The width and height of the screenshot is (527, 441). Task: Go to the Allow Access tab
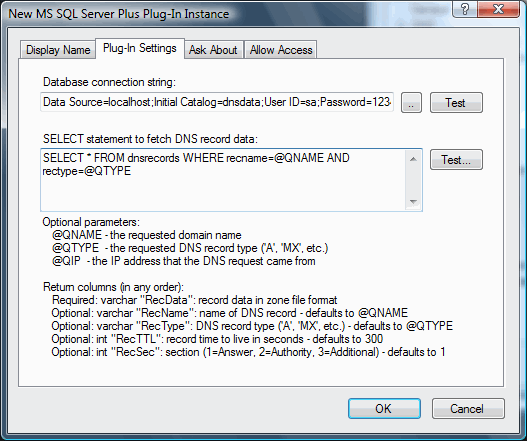click(x=281, y=50)
